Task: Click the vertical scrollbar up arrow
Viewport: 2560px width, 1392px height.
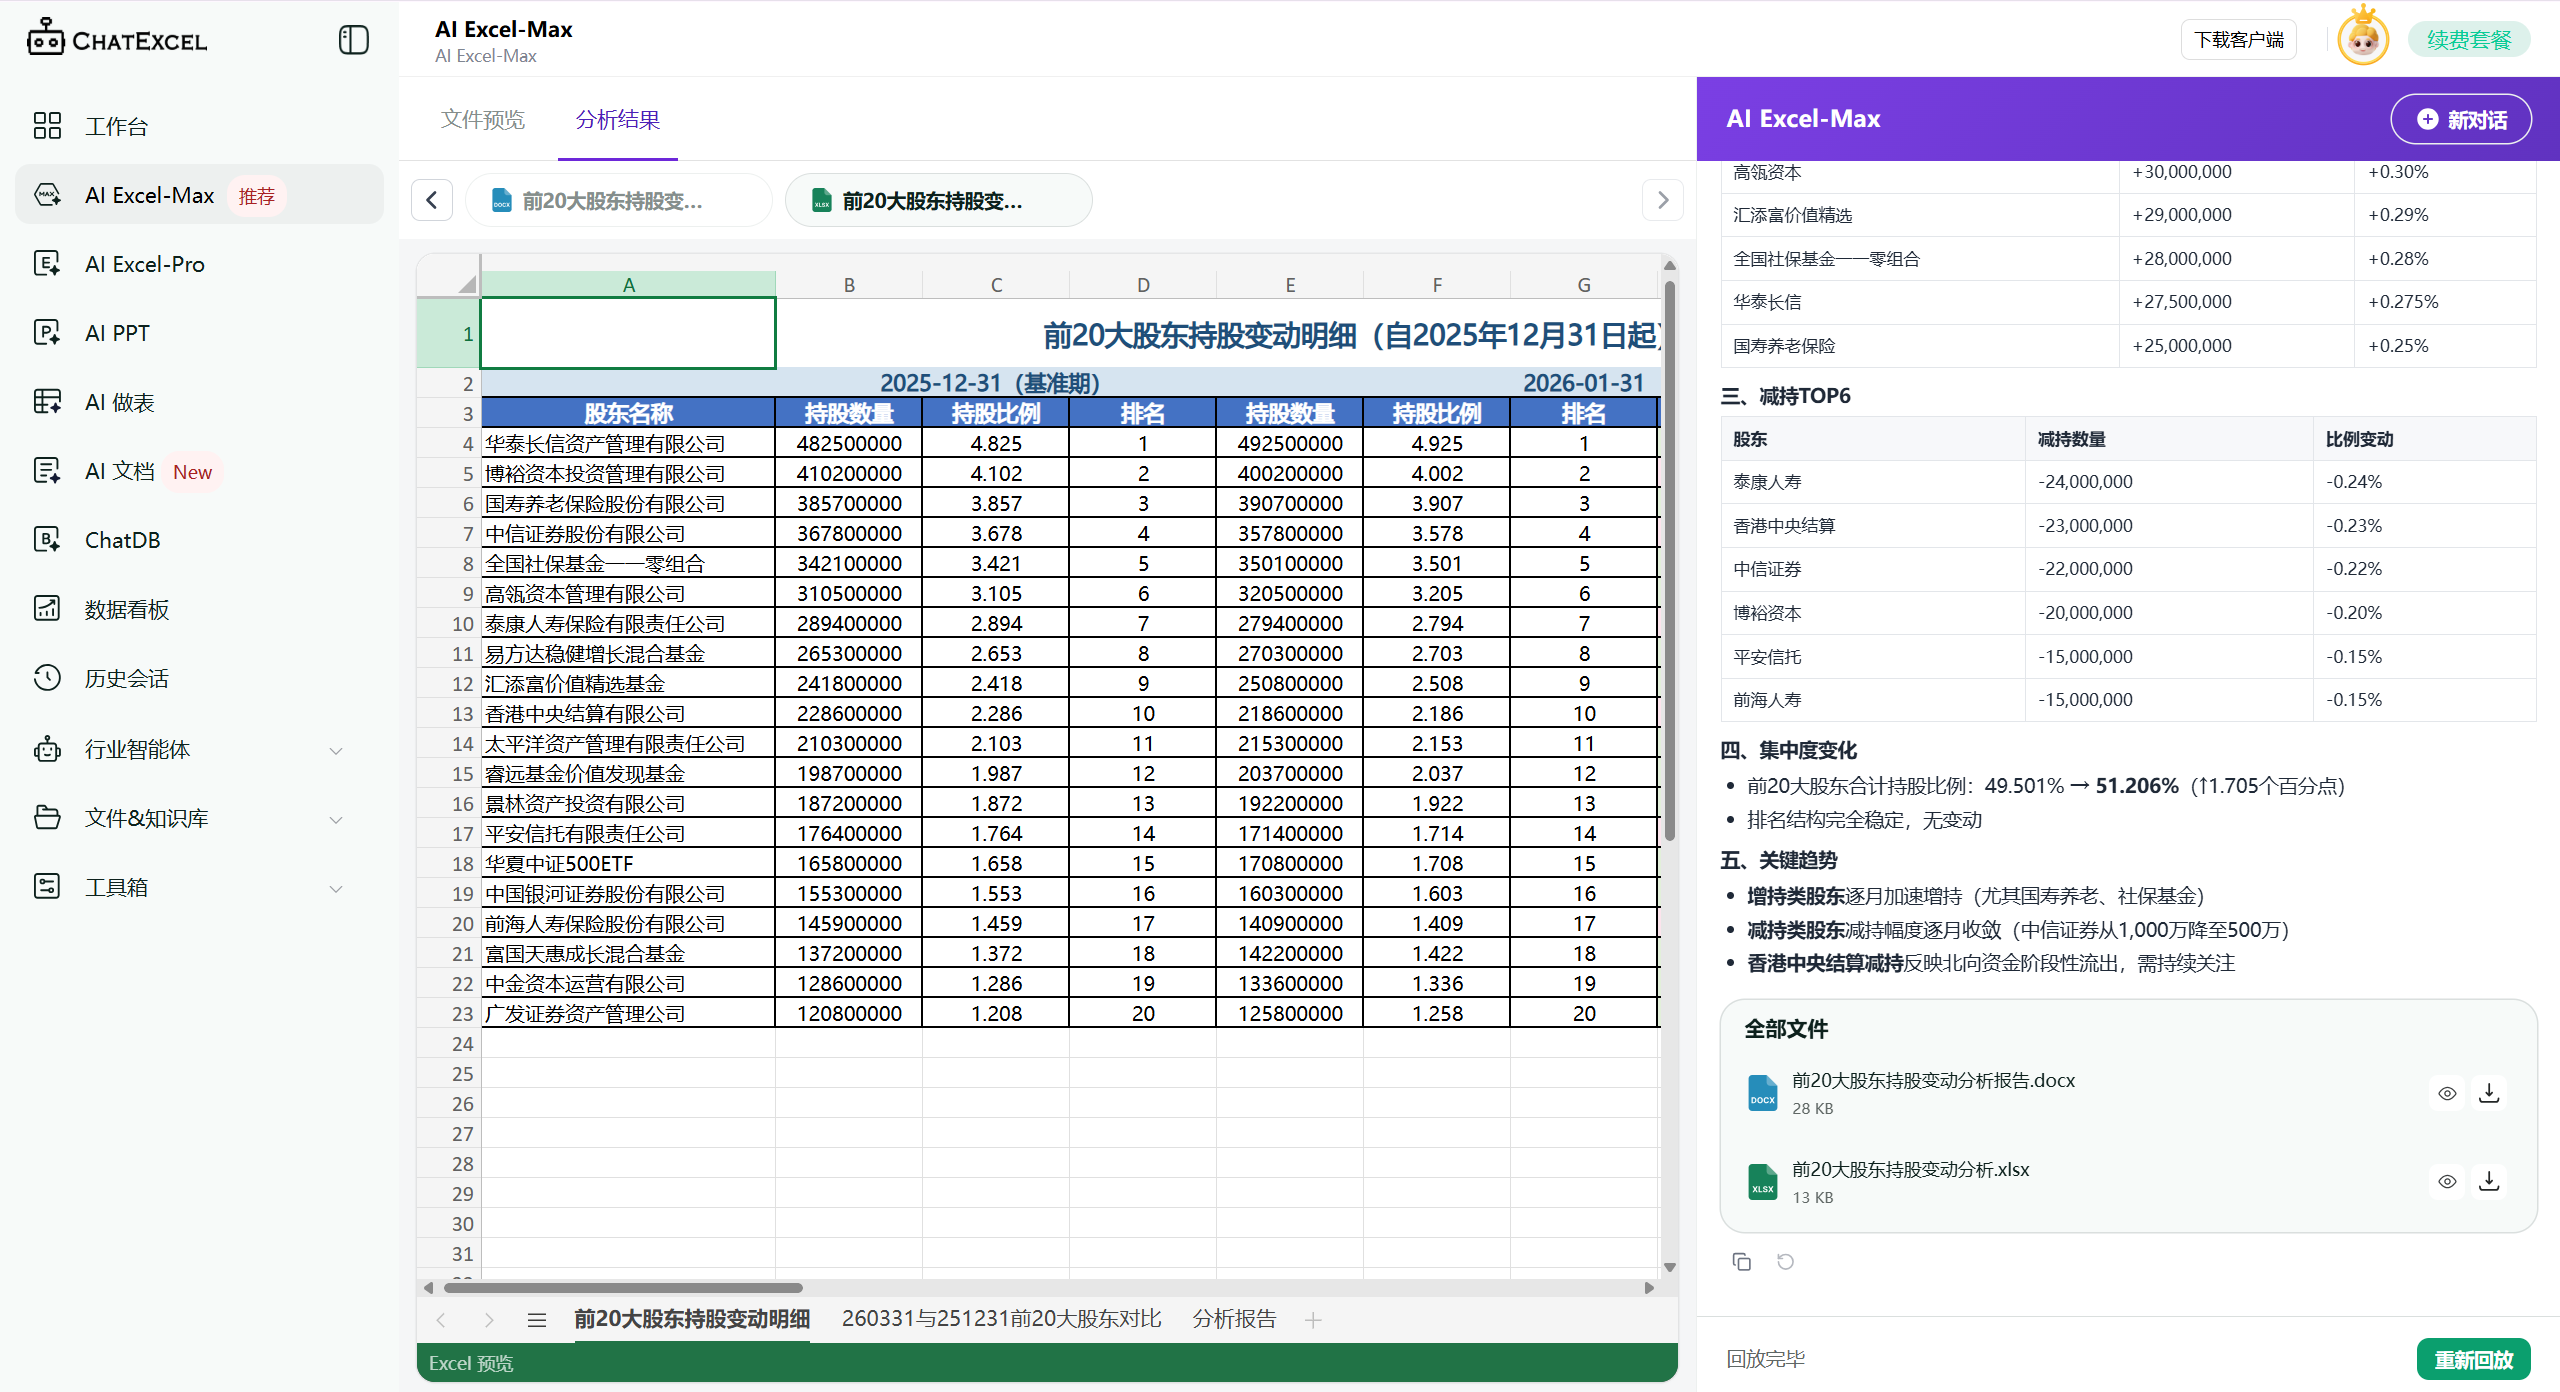Action: (1669, 265)
